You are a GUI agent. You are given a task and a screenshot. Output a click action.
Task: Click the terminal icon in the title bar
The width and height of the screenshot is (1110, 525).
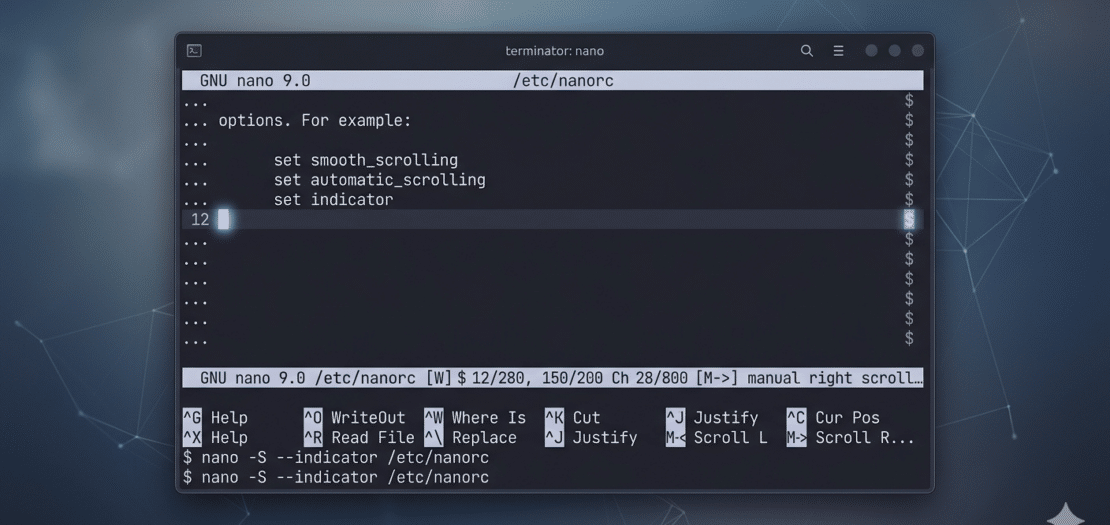(x=194, y=51)
